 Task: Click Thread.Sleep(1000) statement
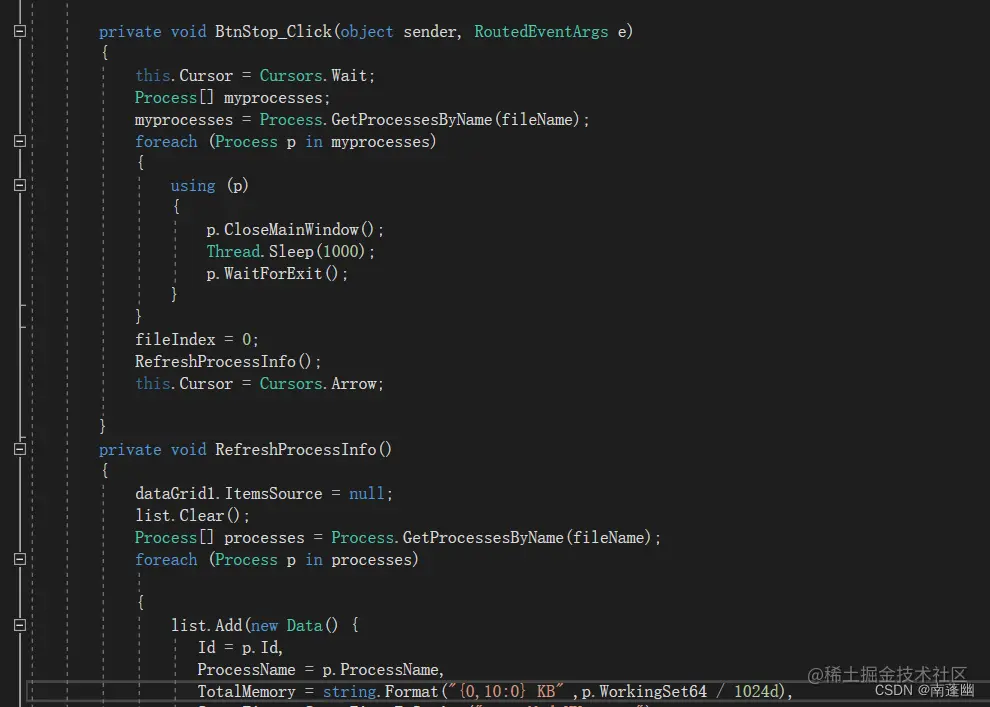coord(290,251)
